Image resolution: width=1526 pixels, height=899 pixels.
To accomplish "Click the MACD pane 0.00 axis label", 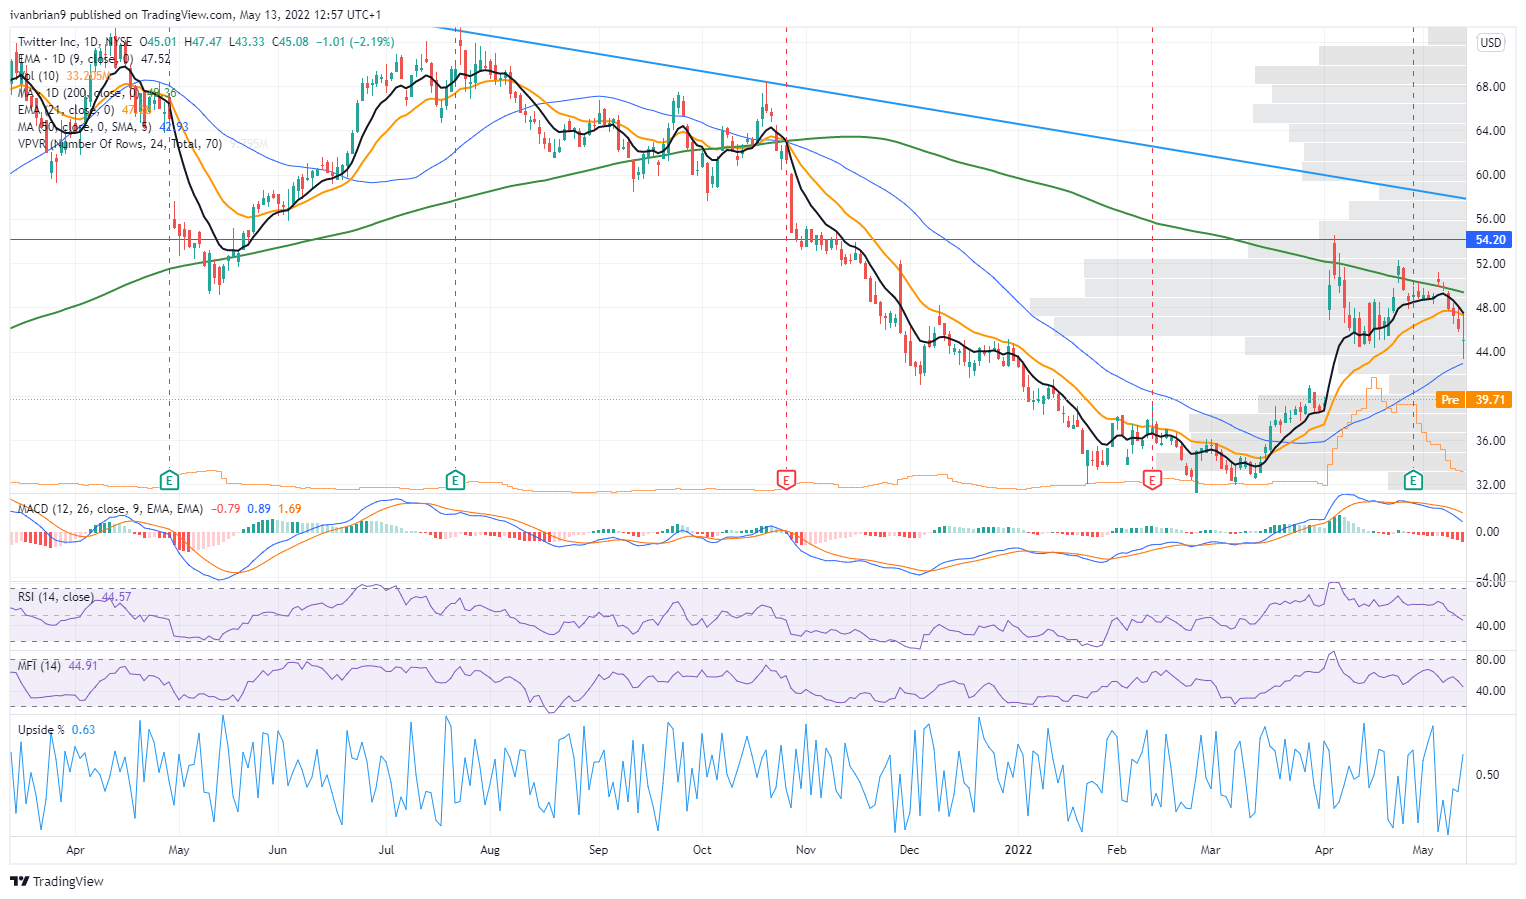I will [1487, 532].
